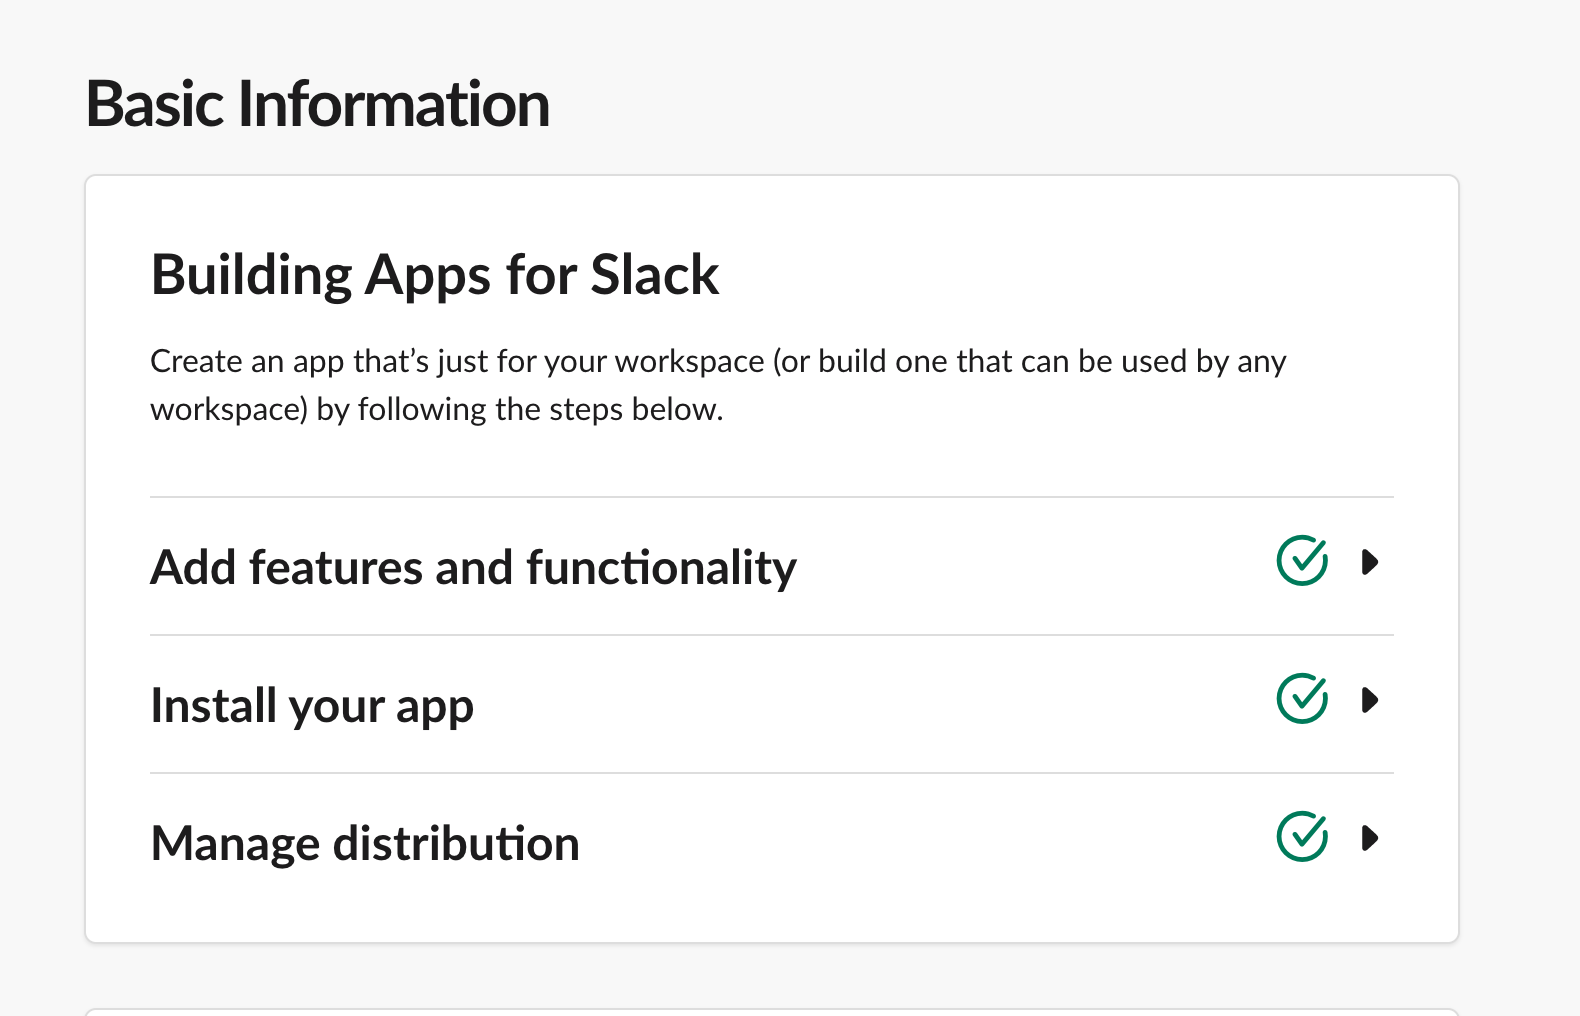Click empty row space right of Add features label
The width and height of the screenshot is (1580, 1016).
[1030, 567]
